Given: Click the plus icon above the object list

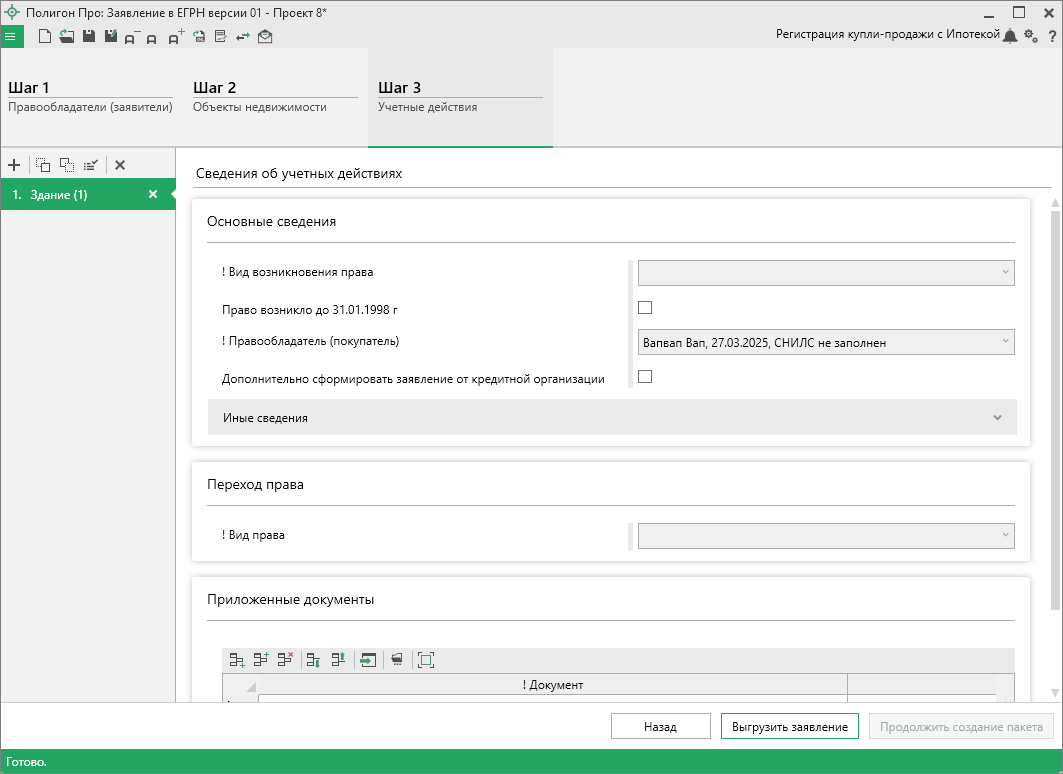Looking at the screenshot, I should (x=14, y=165).
